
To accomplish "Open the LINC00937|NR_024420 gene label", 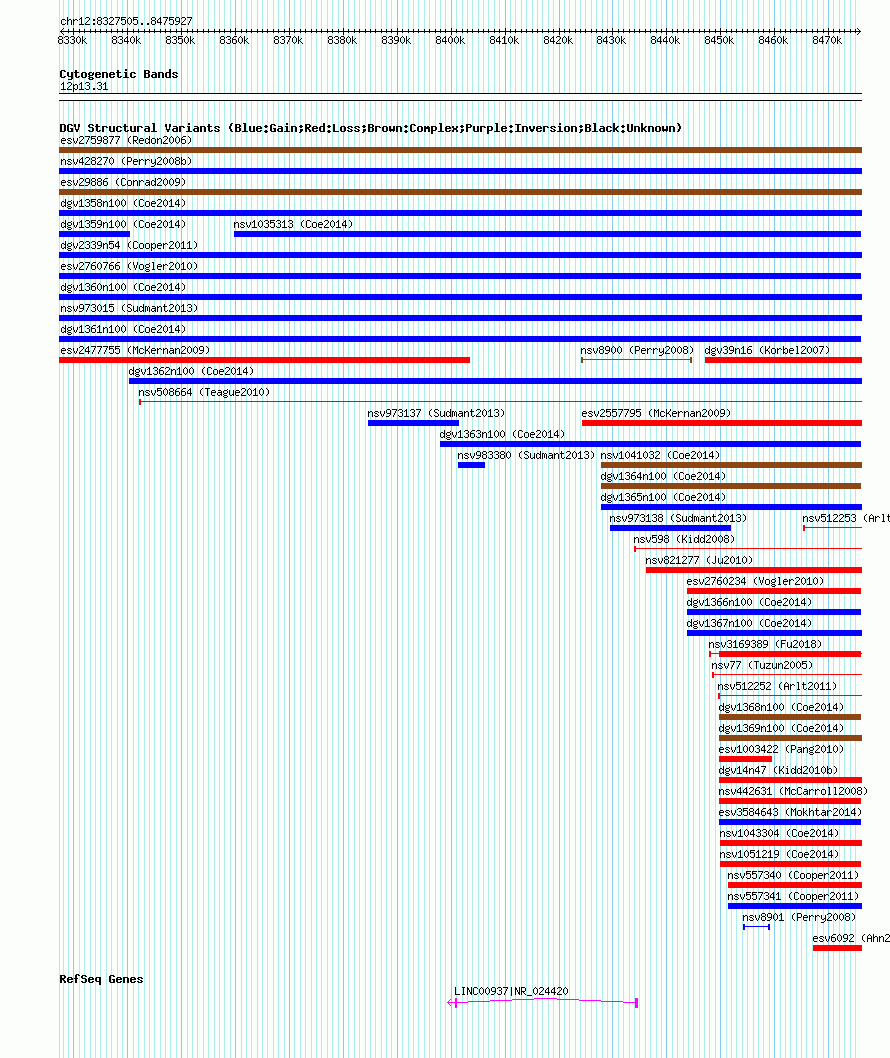I will click(x=511, y=991).
